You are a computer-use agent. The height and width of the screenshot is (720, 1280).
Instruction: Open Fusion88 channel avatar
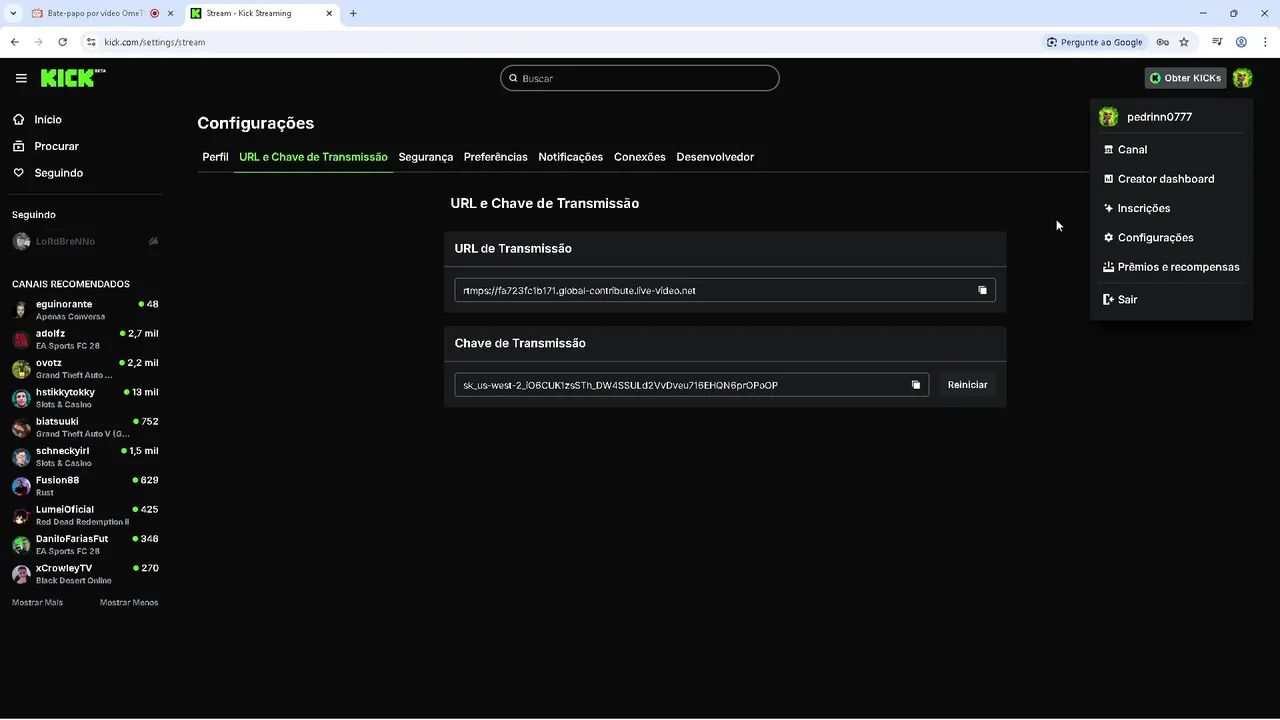point(21,486)
